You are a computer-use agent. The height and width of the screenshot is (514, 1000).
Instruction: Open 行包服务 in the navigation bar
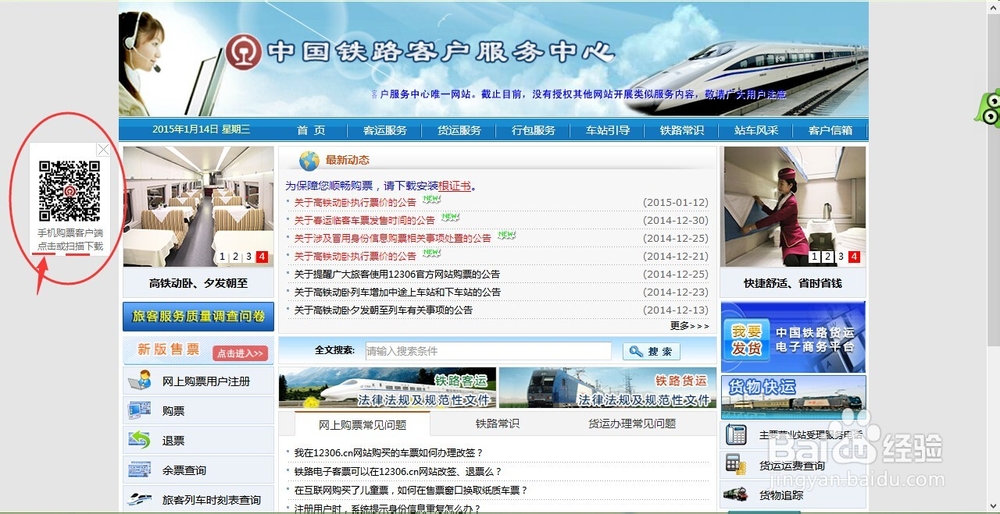[533, 130]
